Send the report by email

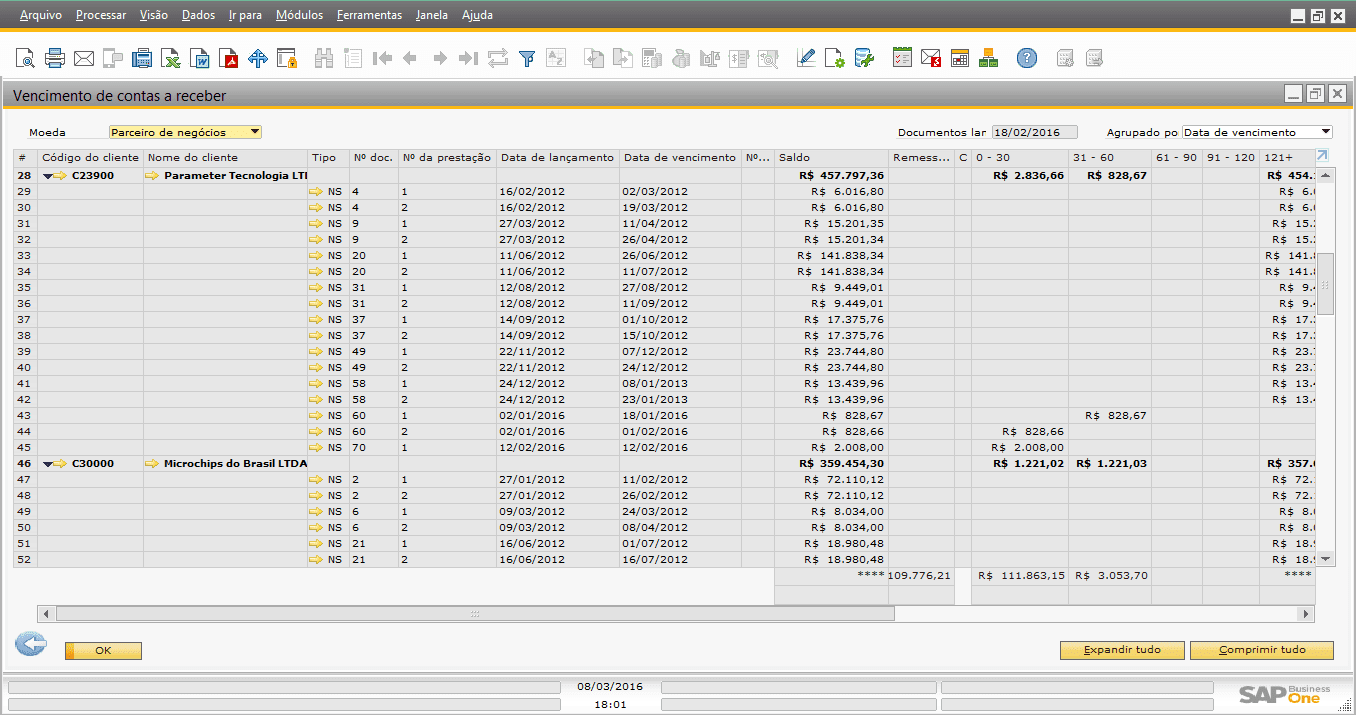click(84, 58)
